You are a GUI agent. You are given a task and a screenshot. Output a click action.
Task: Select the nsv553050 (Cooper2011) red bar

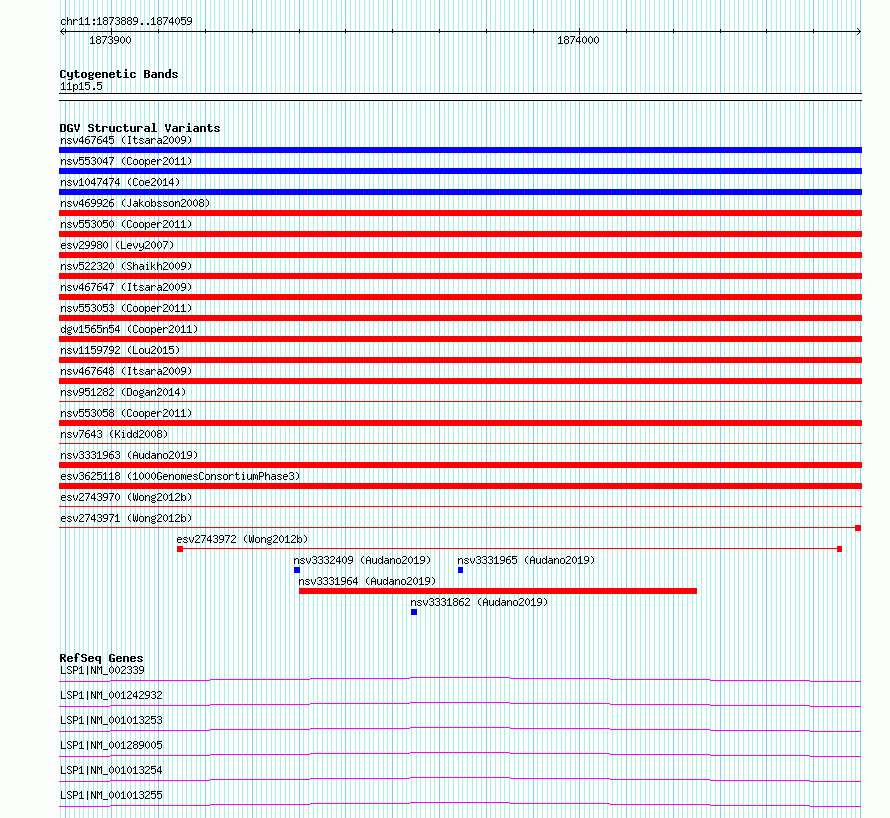(460, 234)
